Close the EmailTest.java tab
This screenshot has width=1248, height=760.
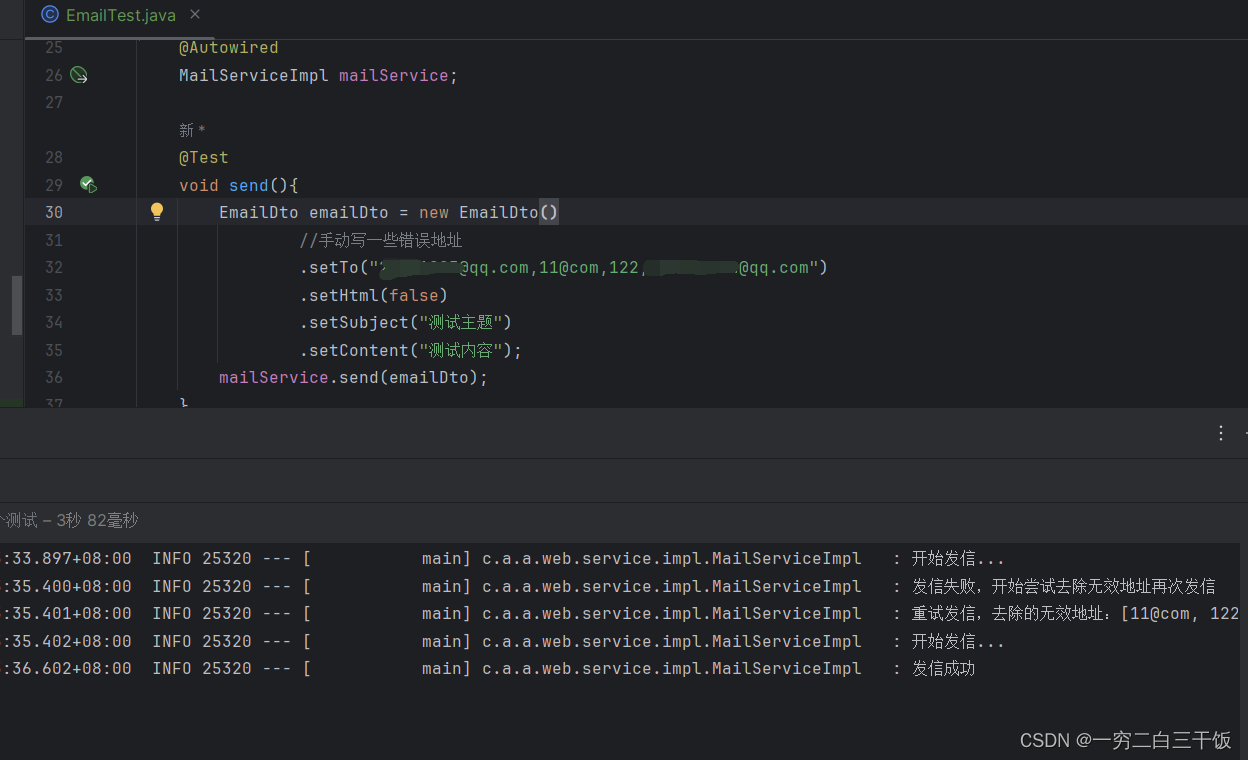195,14
